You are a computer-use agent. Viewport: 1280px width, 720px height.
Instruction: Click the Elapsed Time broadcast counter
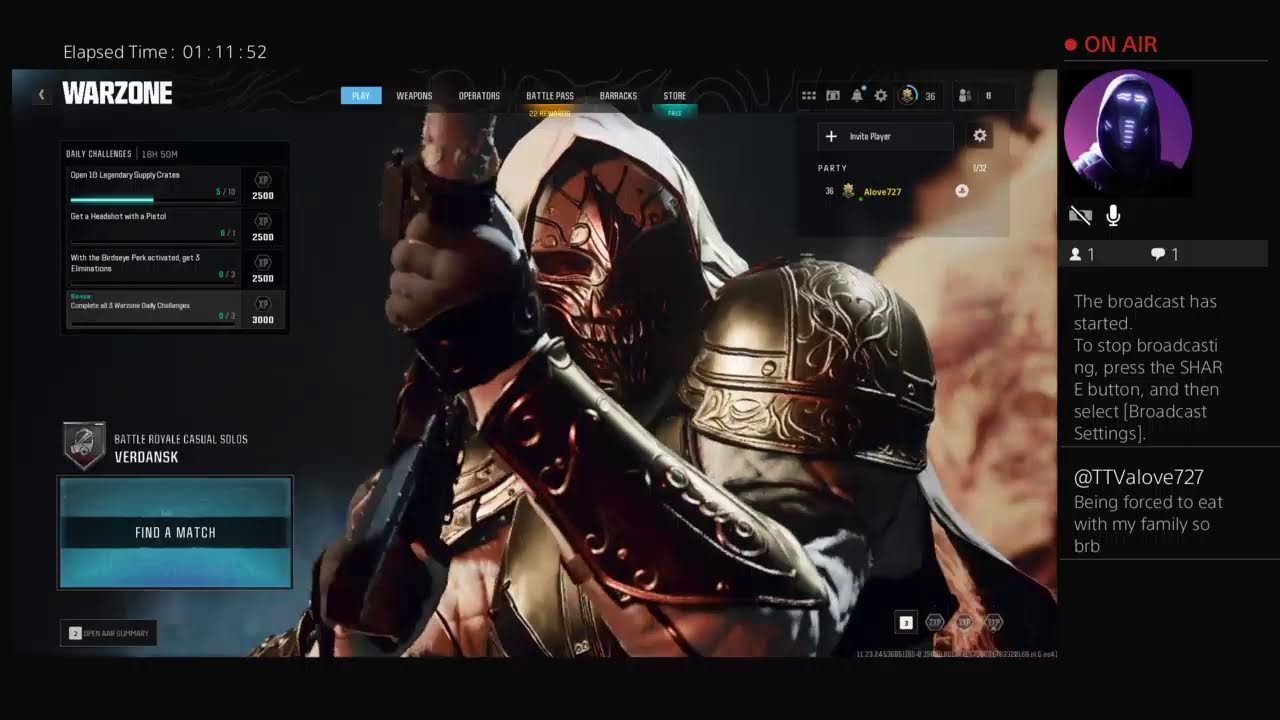pos(165,52)
